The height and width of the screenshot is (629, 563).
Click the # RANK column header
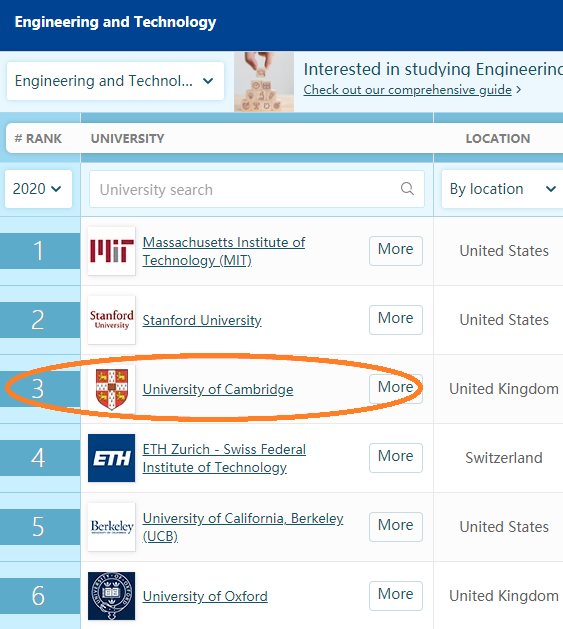[38, 138]
